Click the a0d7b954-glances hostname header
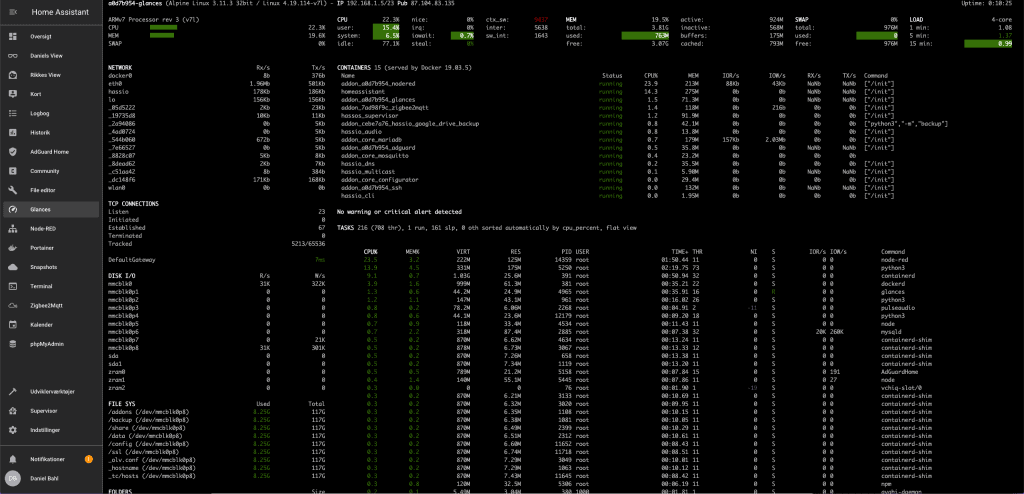Viewport: 1024px width, 494px height. tap(135, 3)
